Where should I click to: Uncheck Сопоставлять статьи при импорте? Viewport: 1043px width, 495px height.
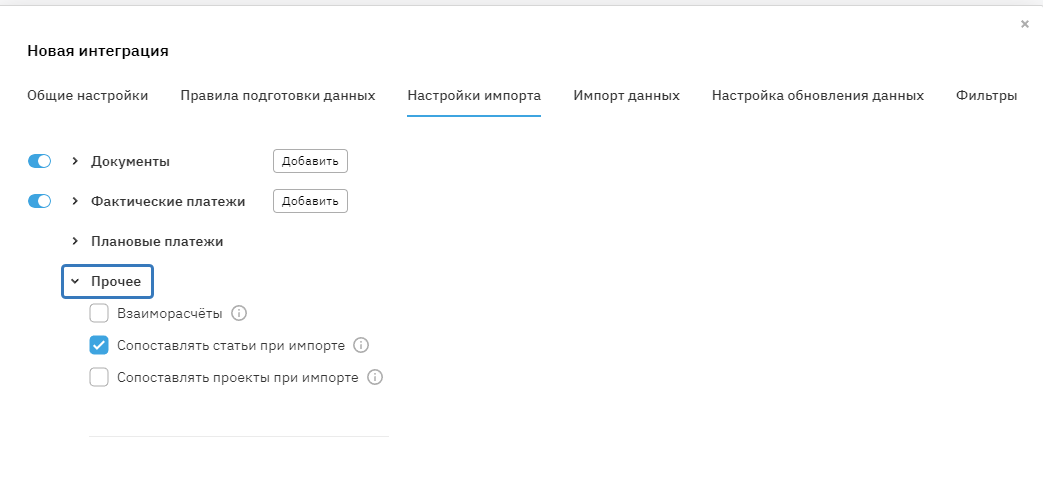coord(99,345)
